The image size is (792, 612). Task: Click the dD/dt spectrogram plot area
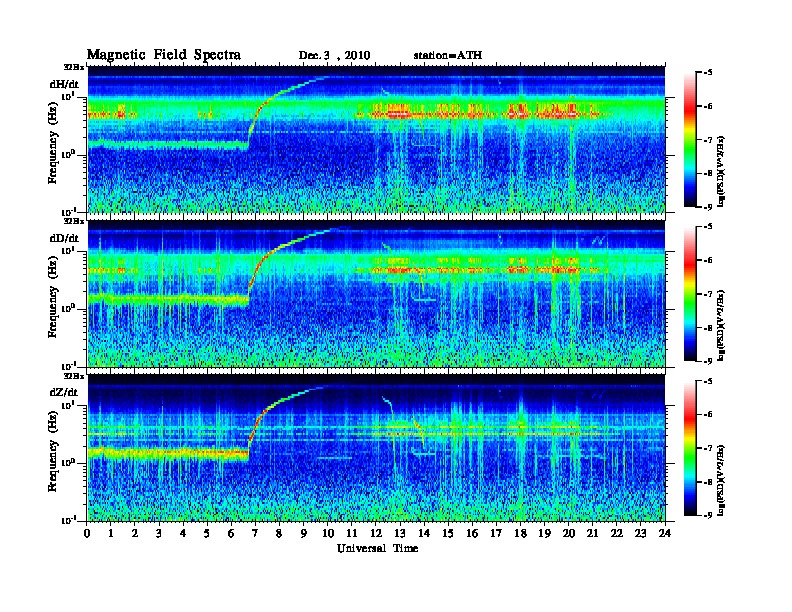tap(376, 293)
